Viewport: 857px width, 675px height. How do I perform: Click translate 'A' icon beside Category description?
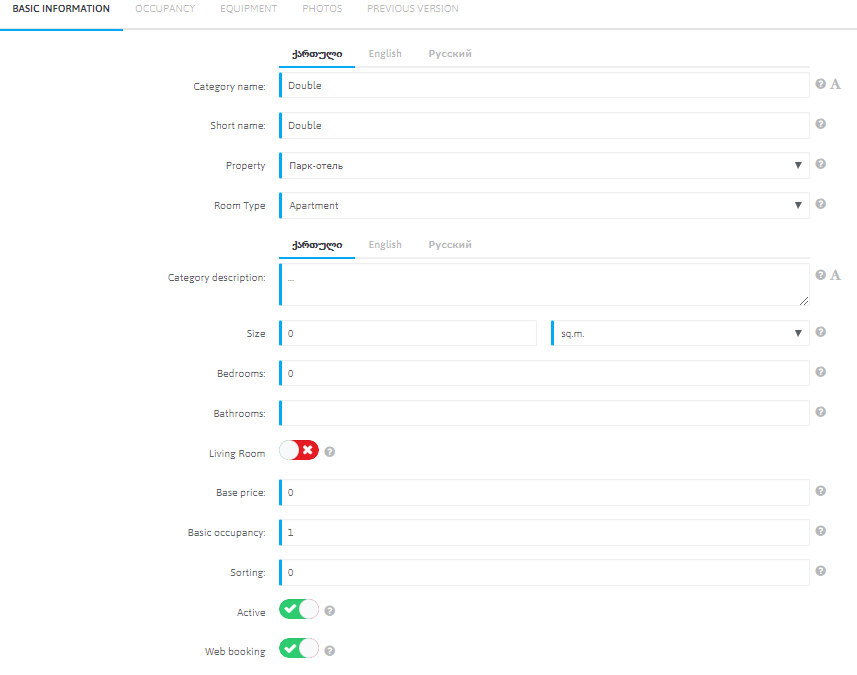pos(835,275)
